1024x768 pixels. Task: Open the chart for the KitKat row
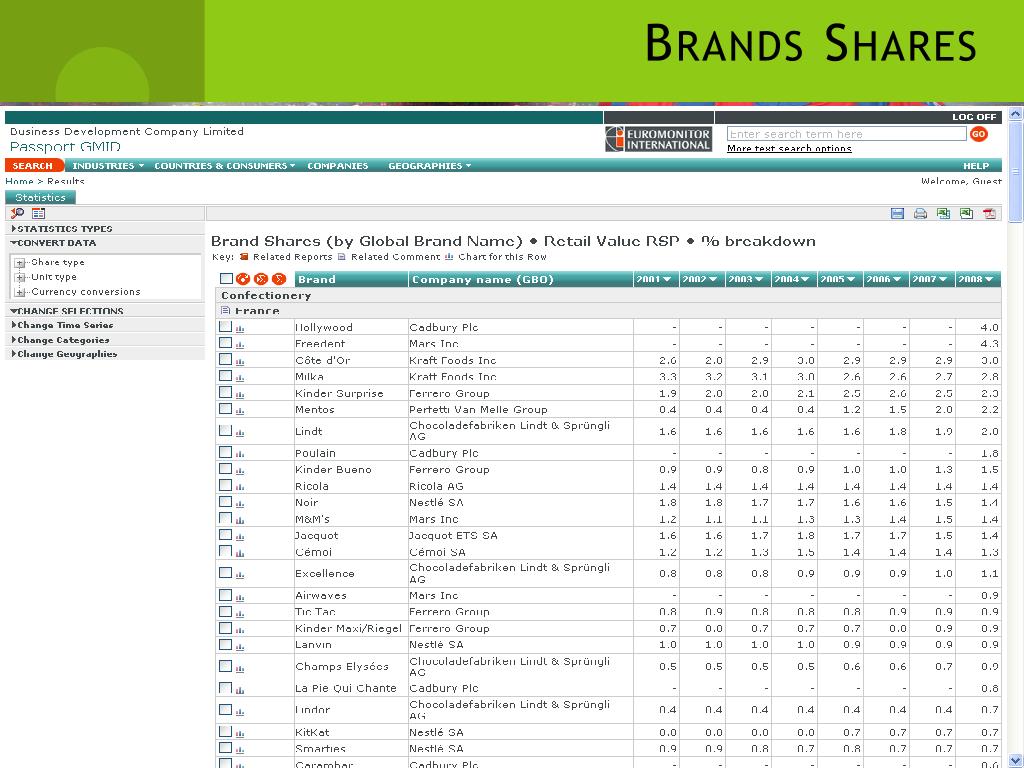pos(240,733)
